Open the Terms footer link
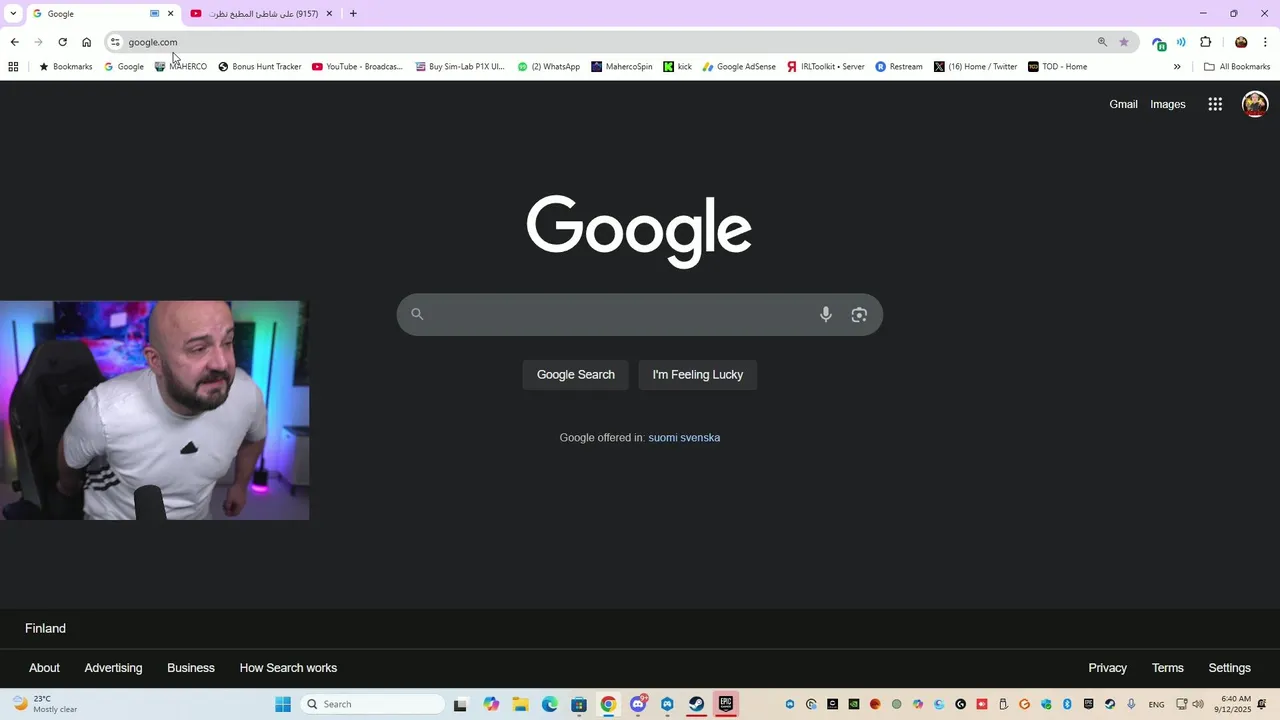The width and height of the screenshot is (1280, 720). (1167, 668)
